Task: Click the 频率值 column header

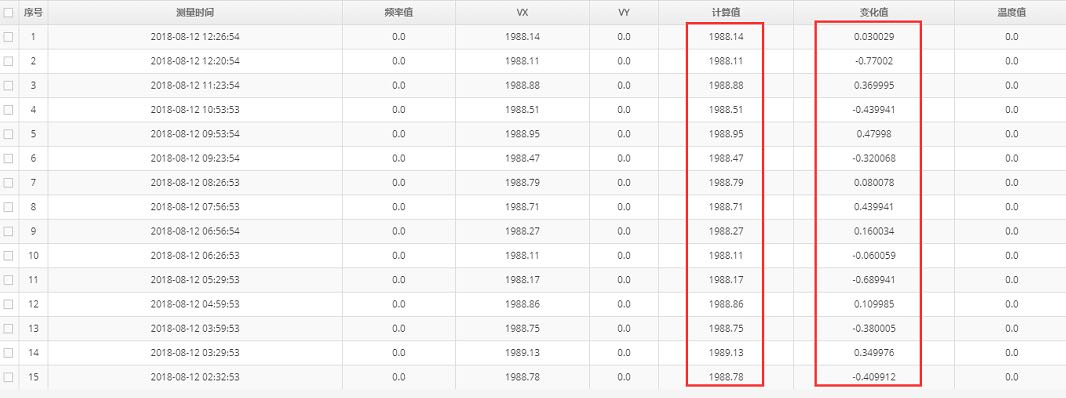Action: point(399,12)
